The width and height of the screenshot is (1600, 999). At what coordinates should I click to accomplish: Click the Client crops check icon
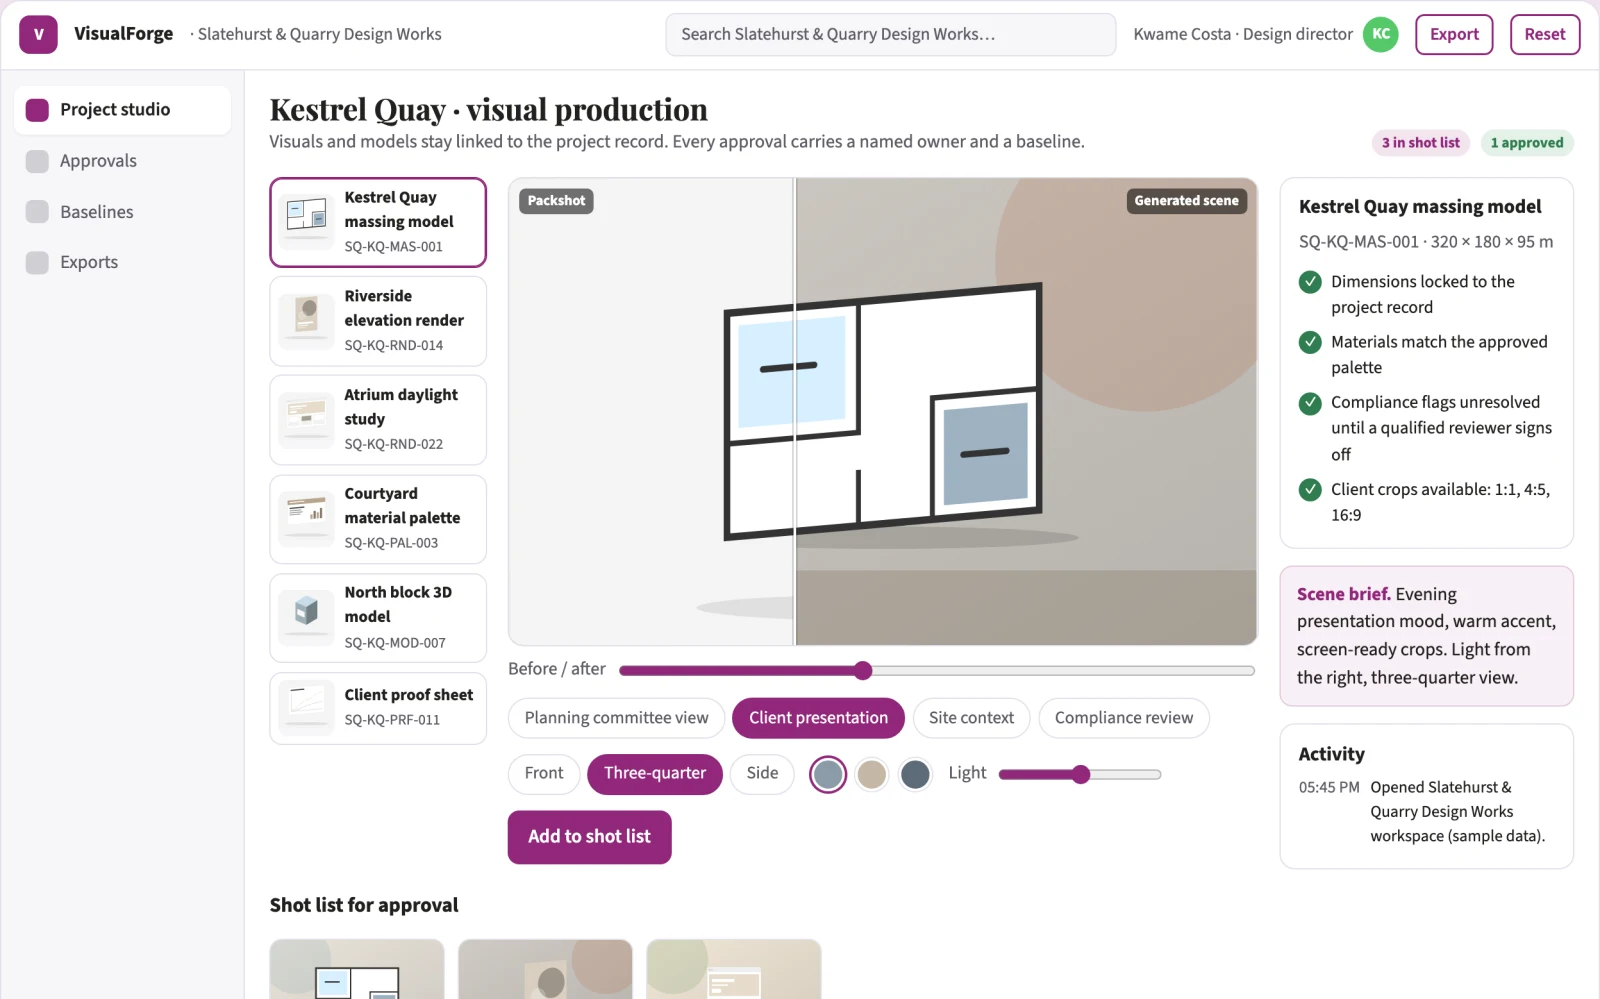pyautogui.click(x=1310, y=490)
